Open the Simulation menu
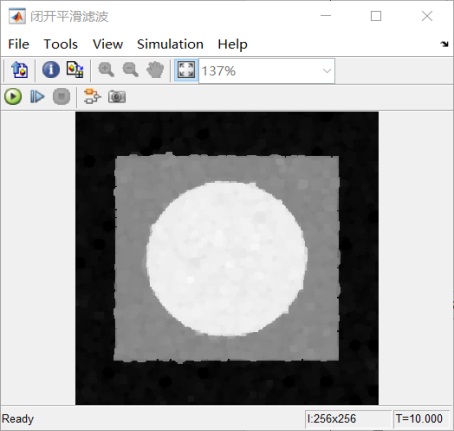 click(x=170, y=44)
